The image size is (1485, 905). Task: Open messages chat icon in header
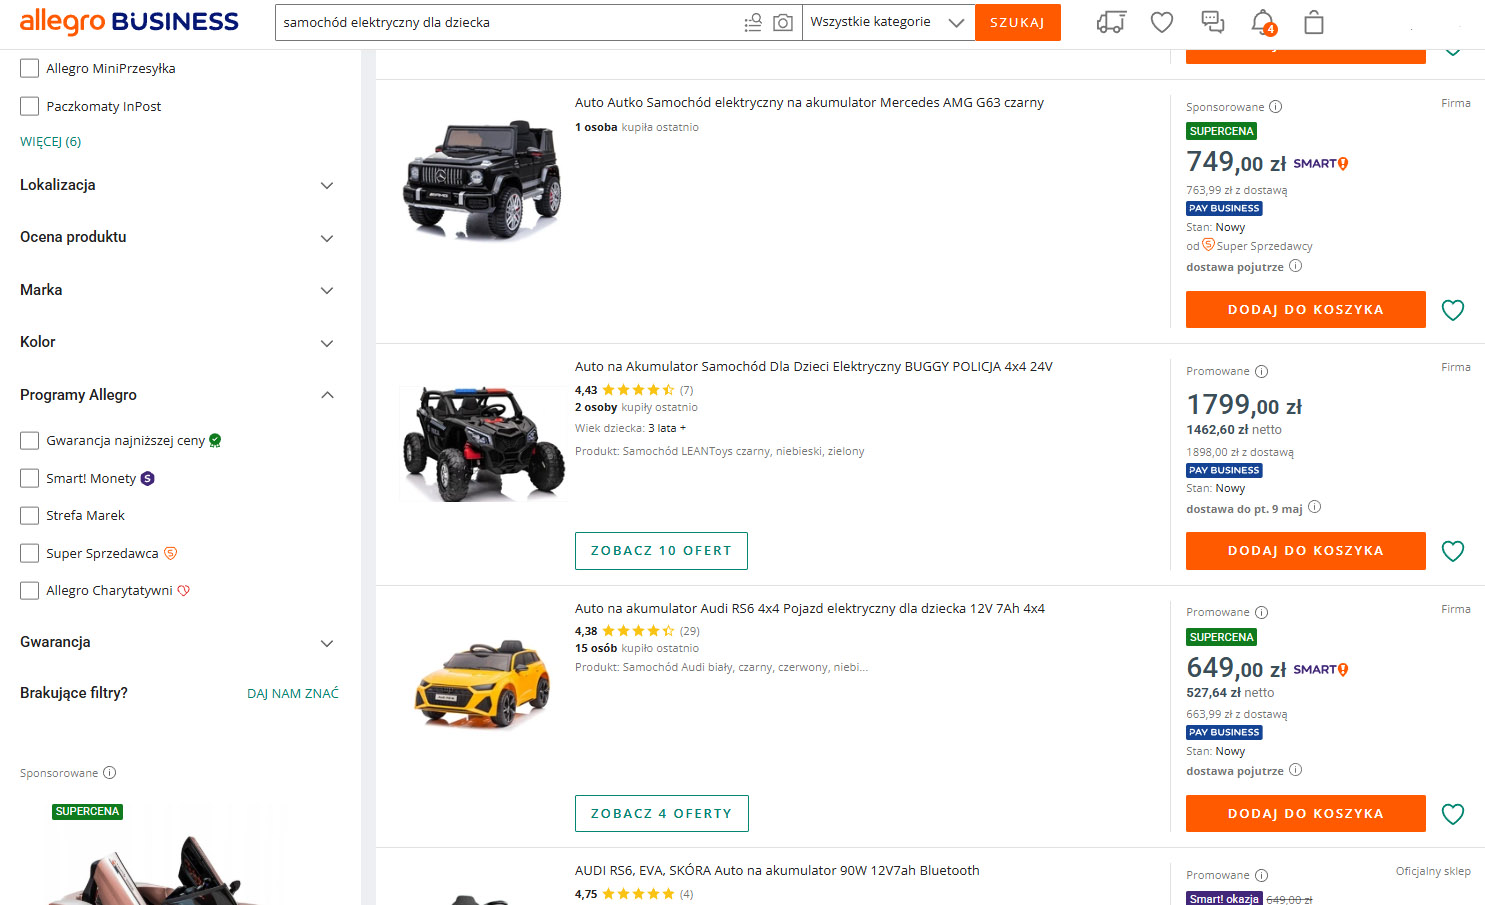click(1212, 22)
